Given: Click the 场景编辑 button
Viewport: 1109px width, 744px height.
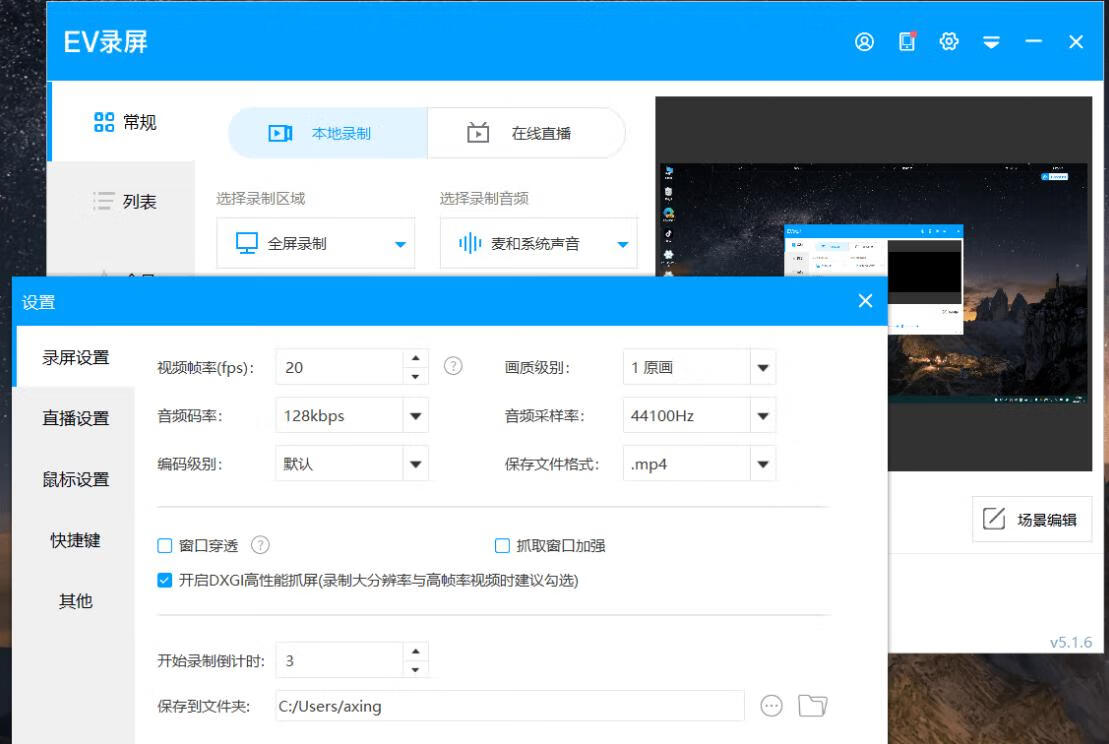Looking at the screenshot, I should [x=1032, y=517].
